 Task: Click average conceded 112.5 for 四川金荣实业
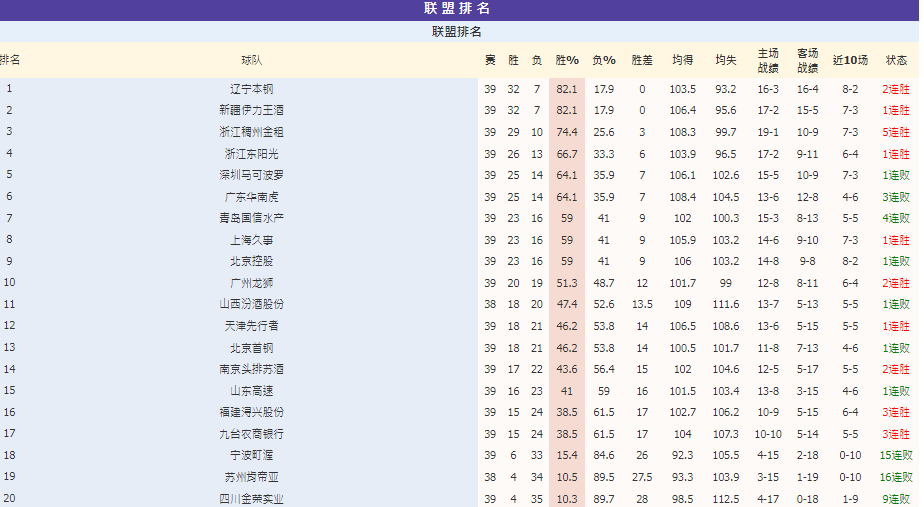click(725, 499)
